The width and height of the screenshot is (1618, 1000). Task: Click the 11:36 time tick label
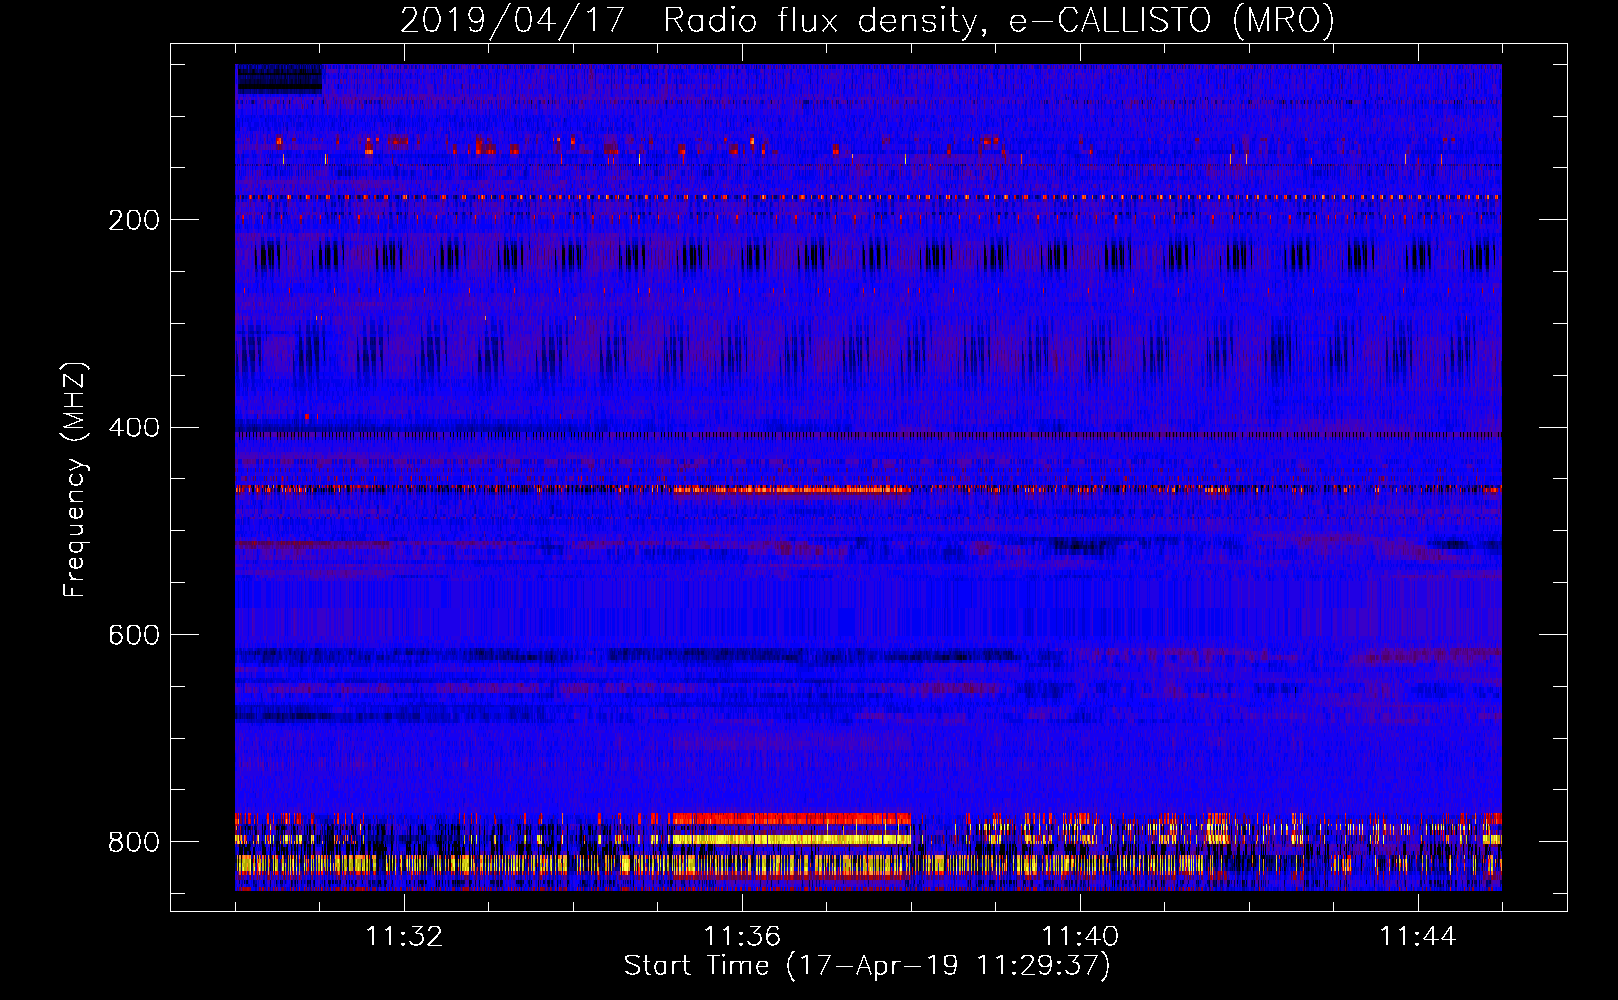click(x=742, y=937)
